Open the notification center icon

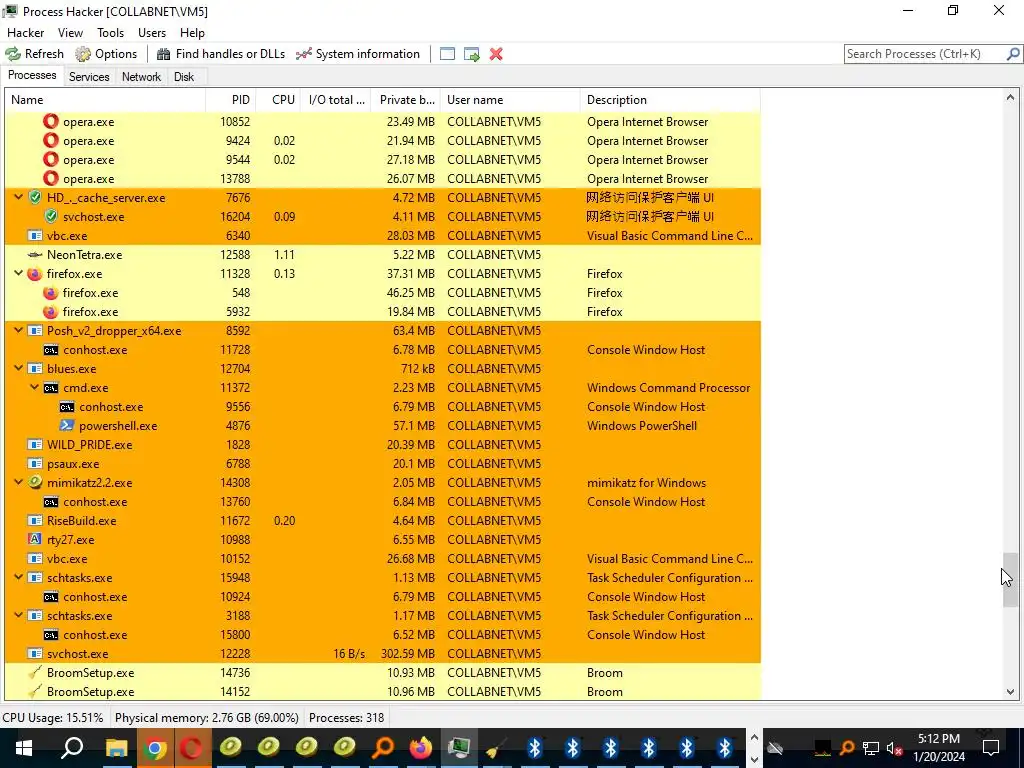click(991, 748)
